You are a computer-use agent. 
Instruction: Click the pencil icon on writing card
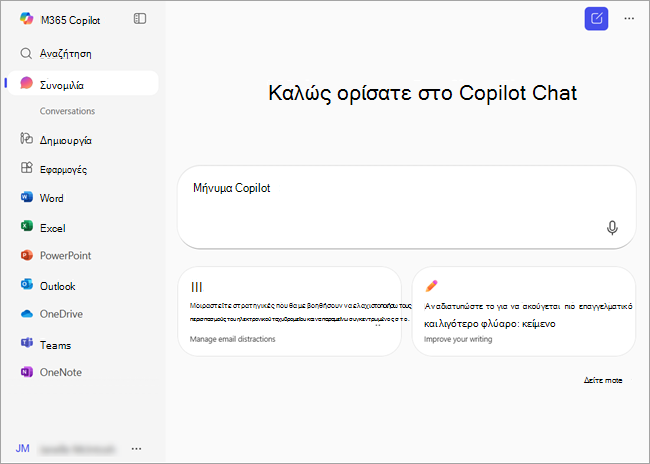[431, 286]
